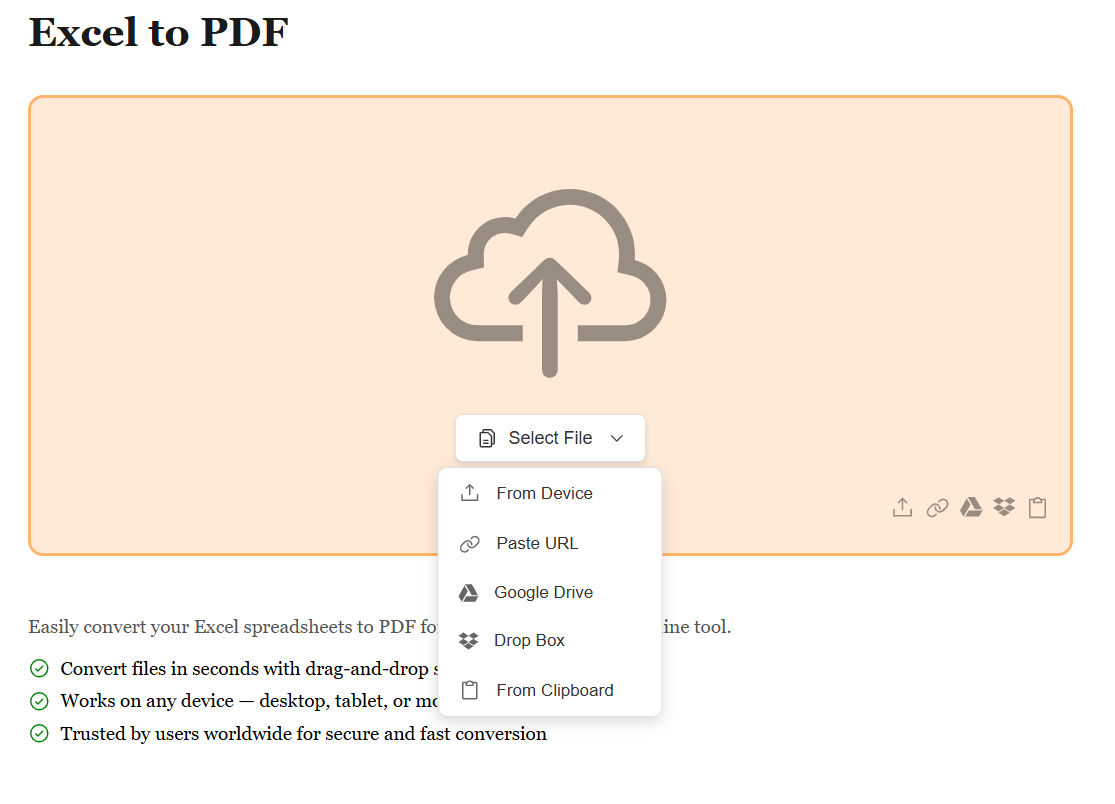Screen dimensions: 1115x804
Task: Click the upload tray icon in drop zone's bottom-right corner
Action: [x=902, y=508]
